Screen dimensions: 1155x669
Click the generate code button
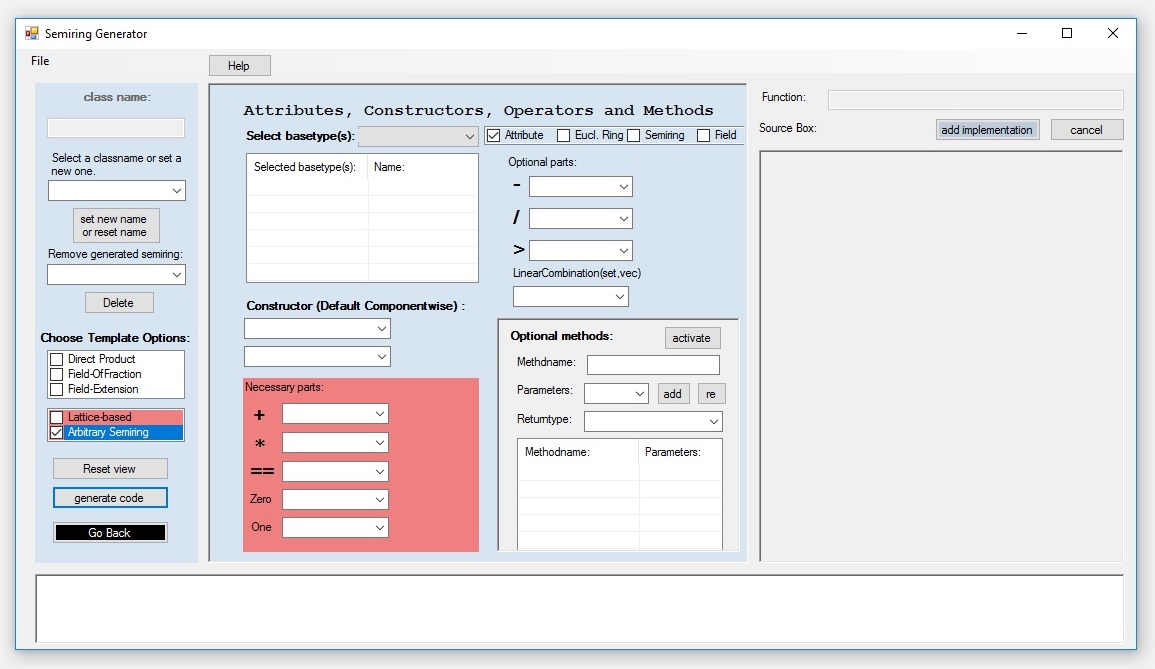pos(110,498)
